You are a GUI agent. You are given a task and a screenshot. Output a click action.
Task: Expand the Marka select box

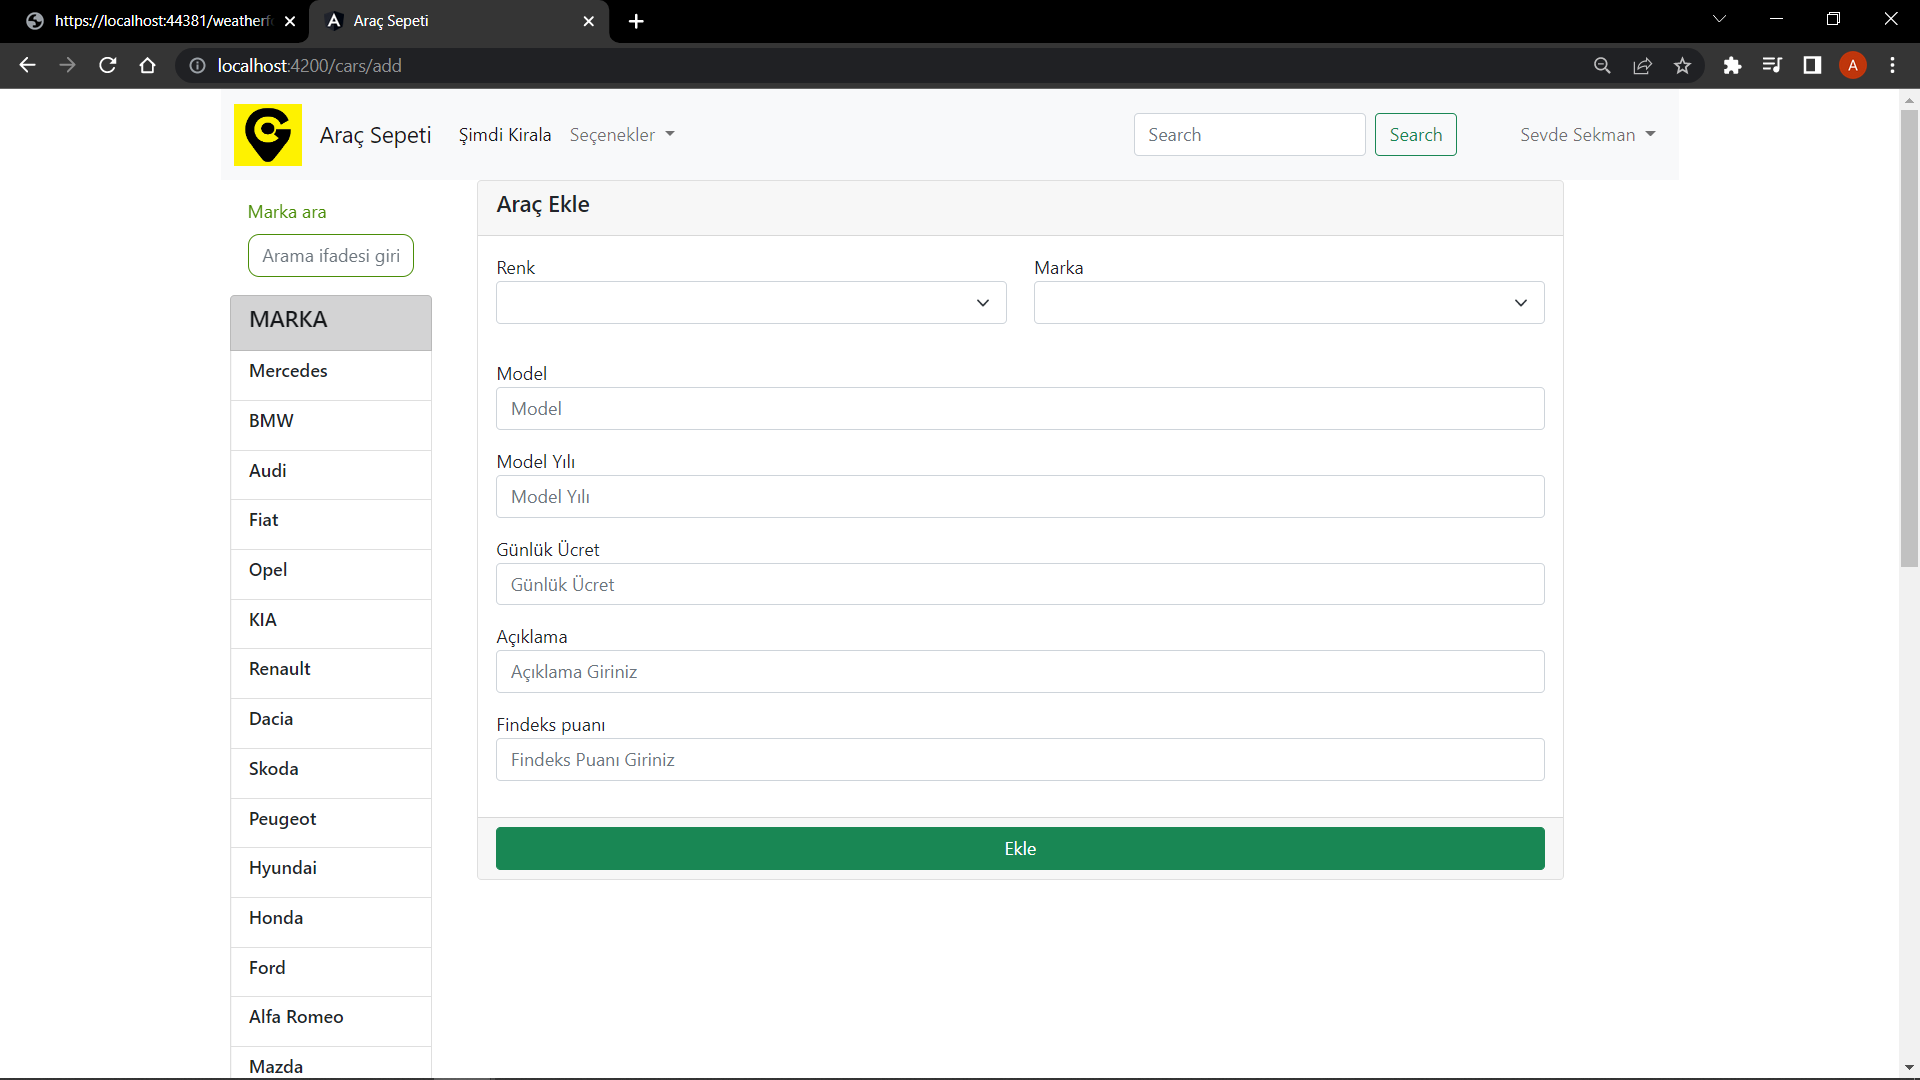pos(1288,303)
